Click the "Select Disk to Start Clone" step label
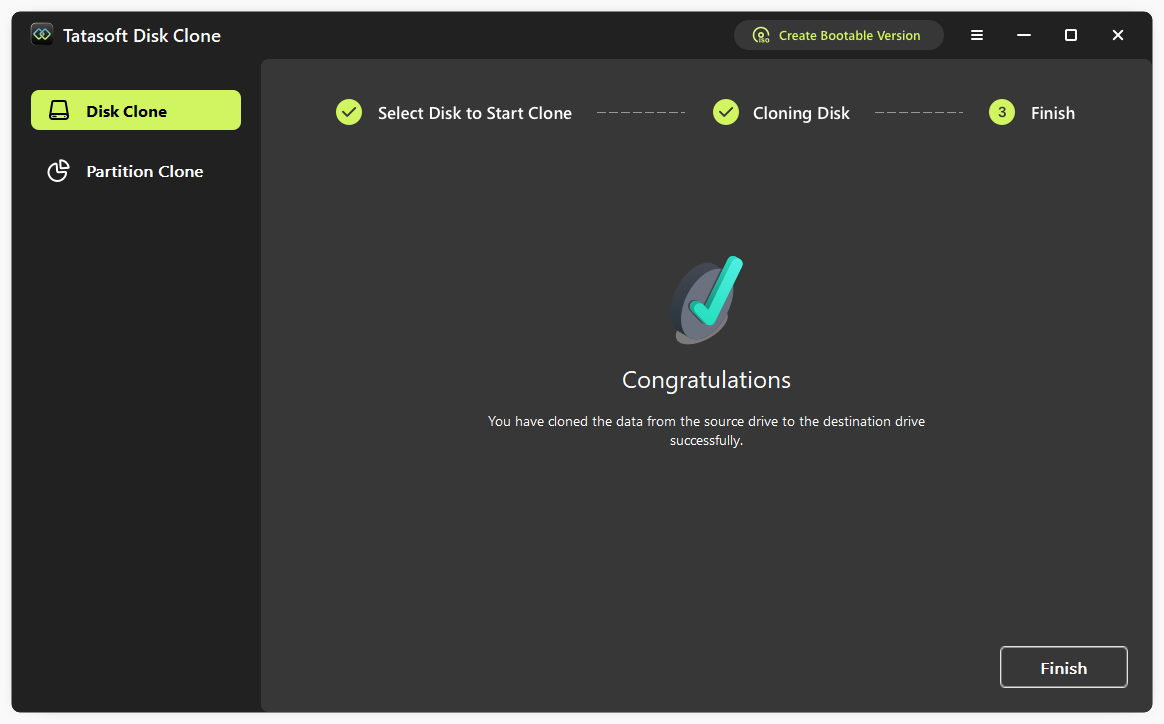 474,113
